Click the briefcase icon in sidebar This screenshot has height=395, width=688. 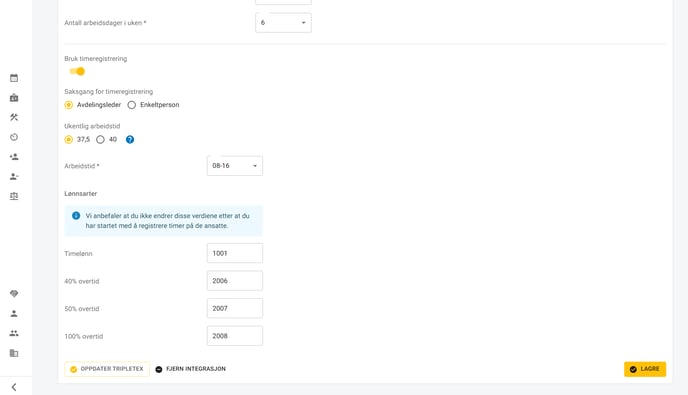[14, 98]
